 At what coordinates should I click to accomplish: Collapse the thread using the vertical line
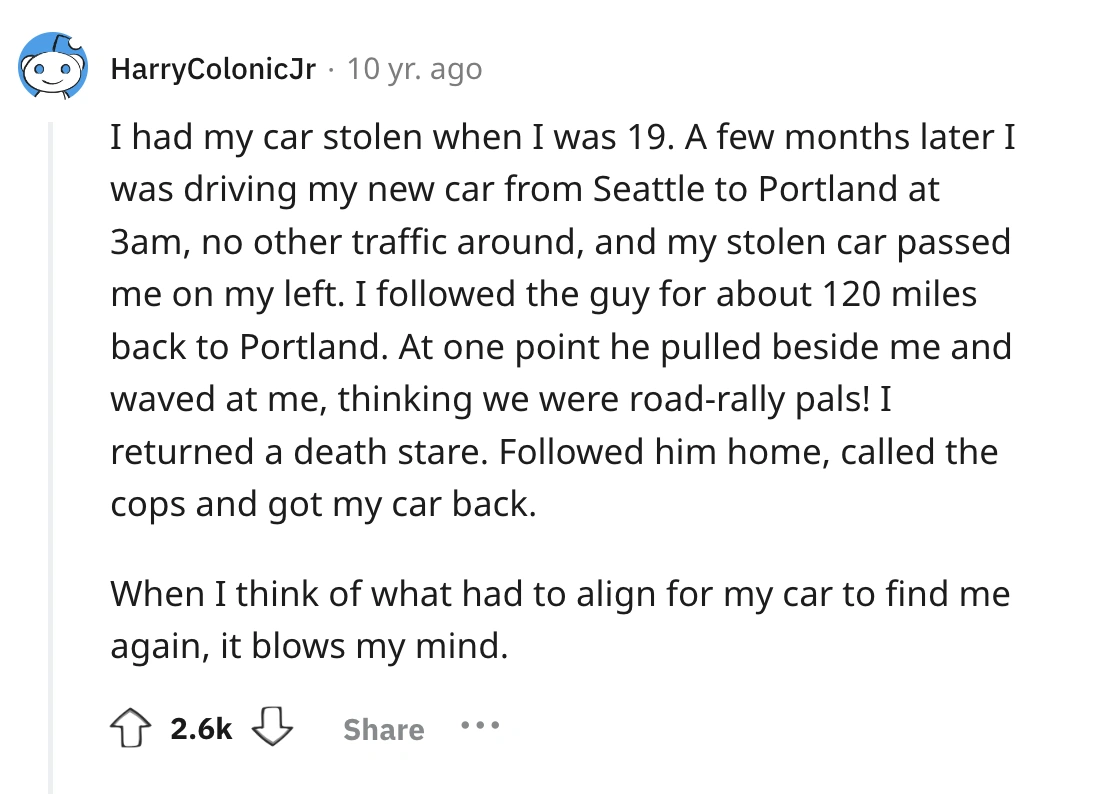click(x=51, y=450)
